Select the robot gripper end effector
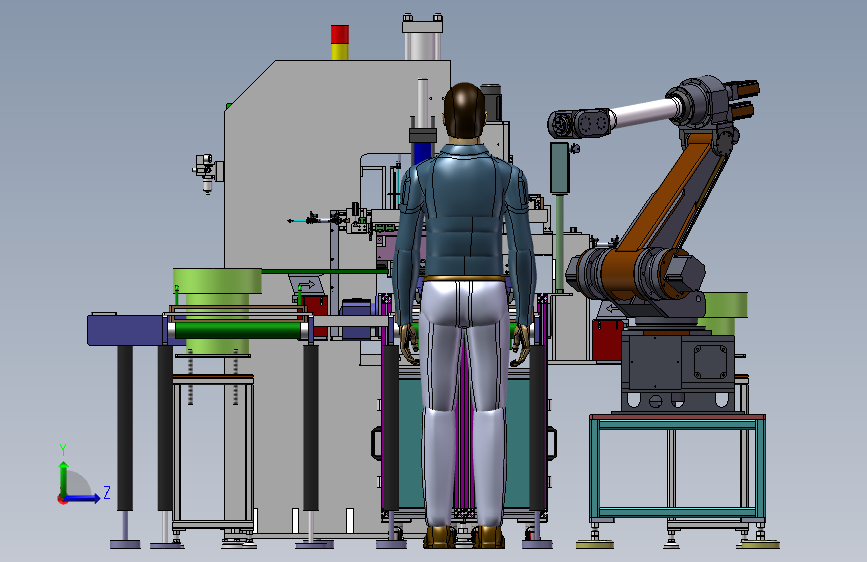The width and height of the screenshot is (867, 562). [742, 98]
